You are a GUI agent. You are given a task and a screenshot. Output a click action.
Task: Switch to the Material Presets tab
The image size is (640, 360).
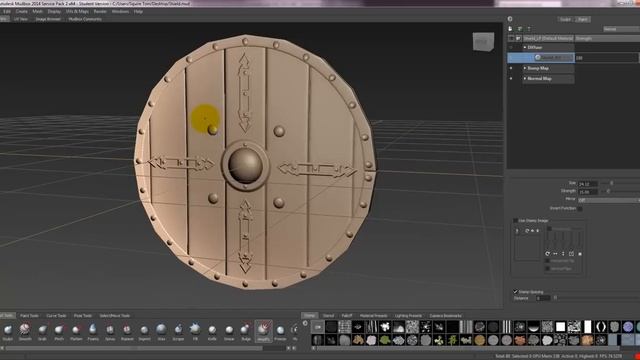tap(373, 316)
